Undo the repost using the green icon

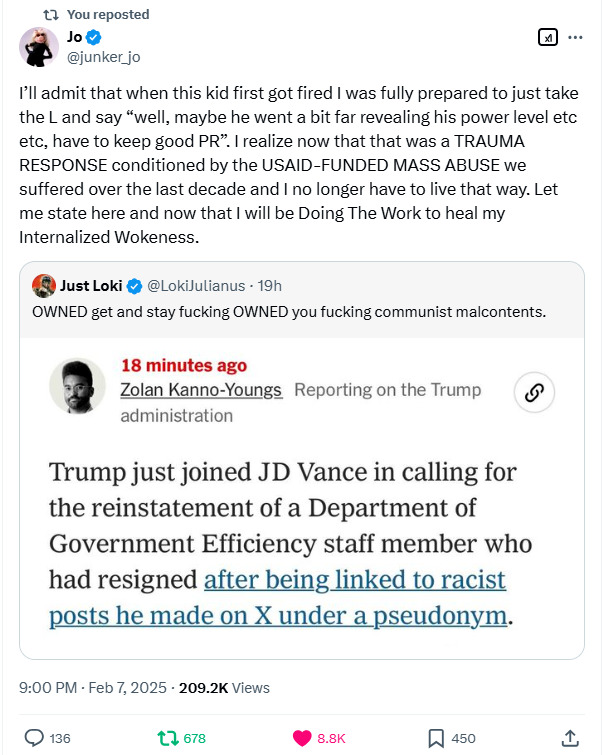click(168, 738)
